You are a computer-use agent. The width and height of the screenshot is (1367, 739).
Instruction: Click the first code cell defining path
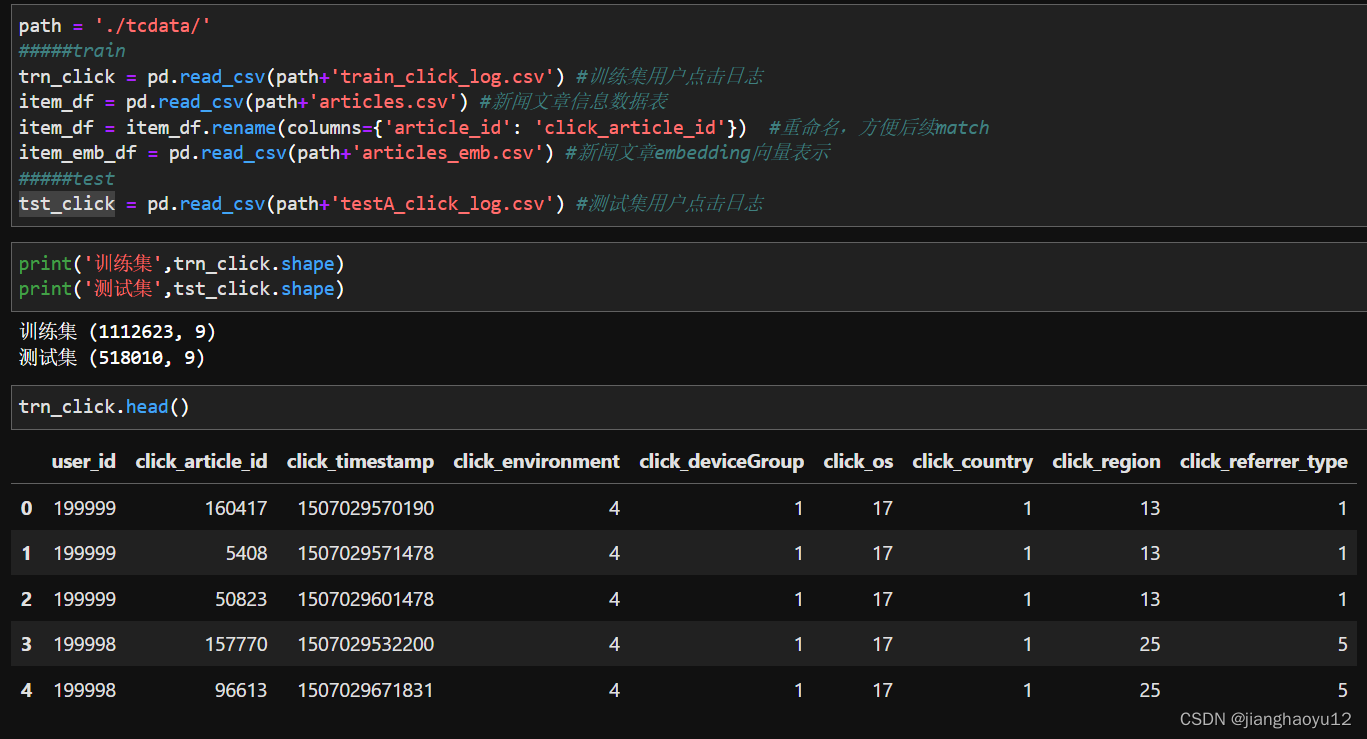click(x=688, y=115)
